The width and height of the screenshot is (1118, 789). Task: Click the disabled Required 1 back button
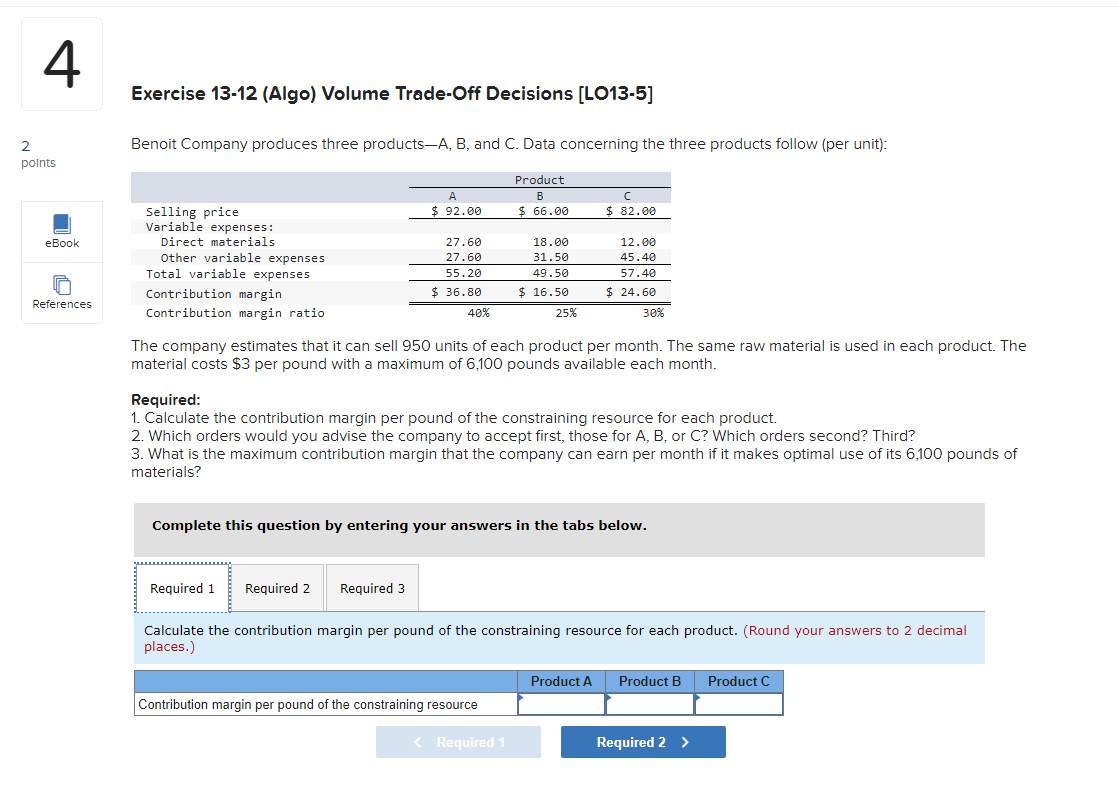click(x=458, y=742)
